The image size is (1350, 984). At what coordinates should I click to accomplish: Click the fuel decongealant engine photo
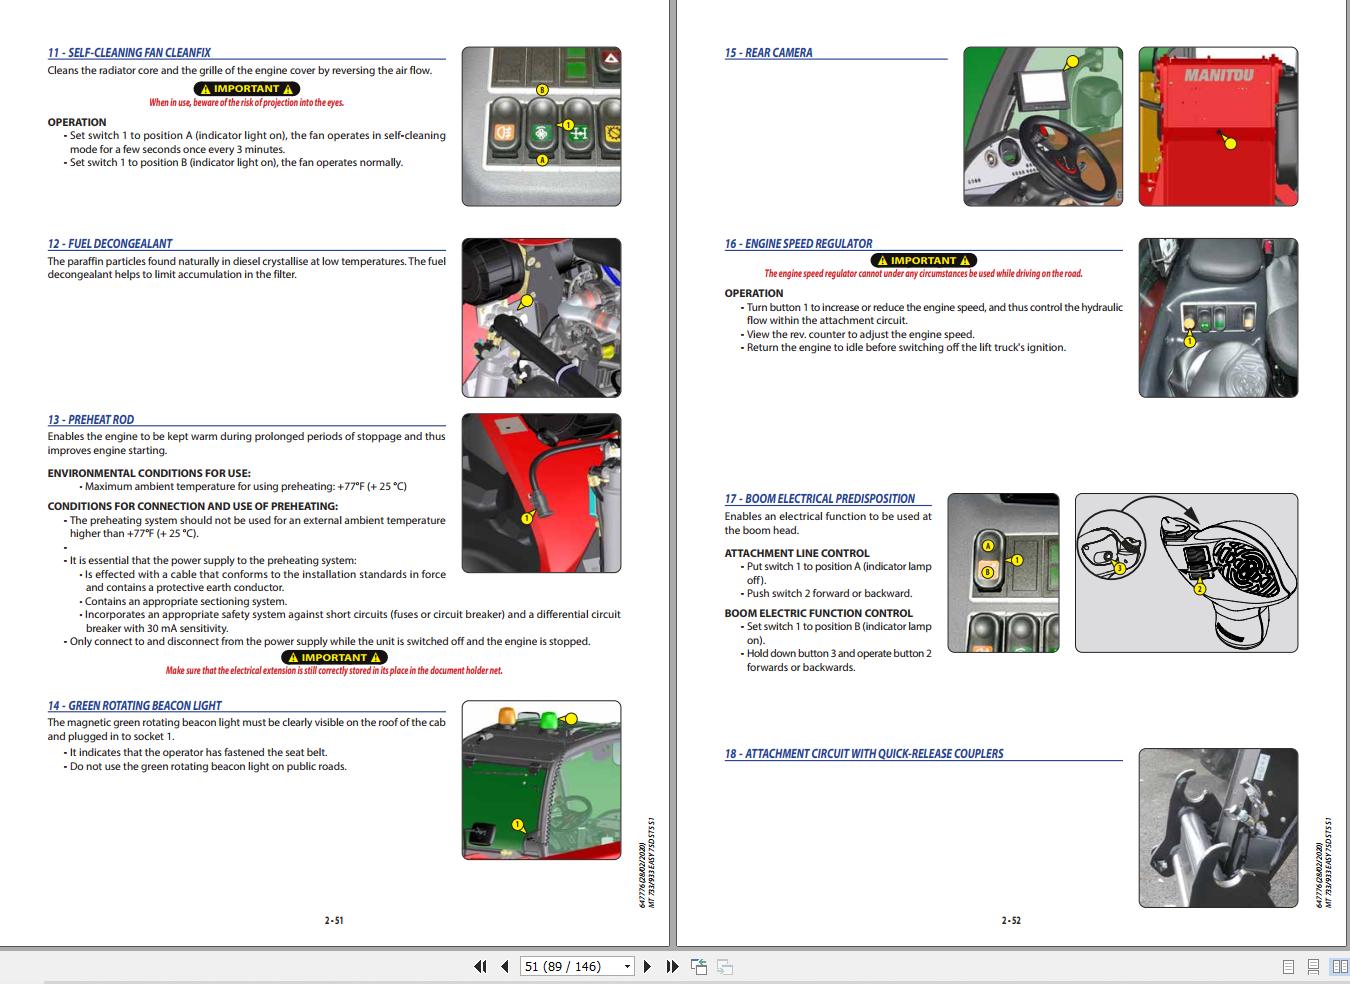(x=541, y=317)
